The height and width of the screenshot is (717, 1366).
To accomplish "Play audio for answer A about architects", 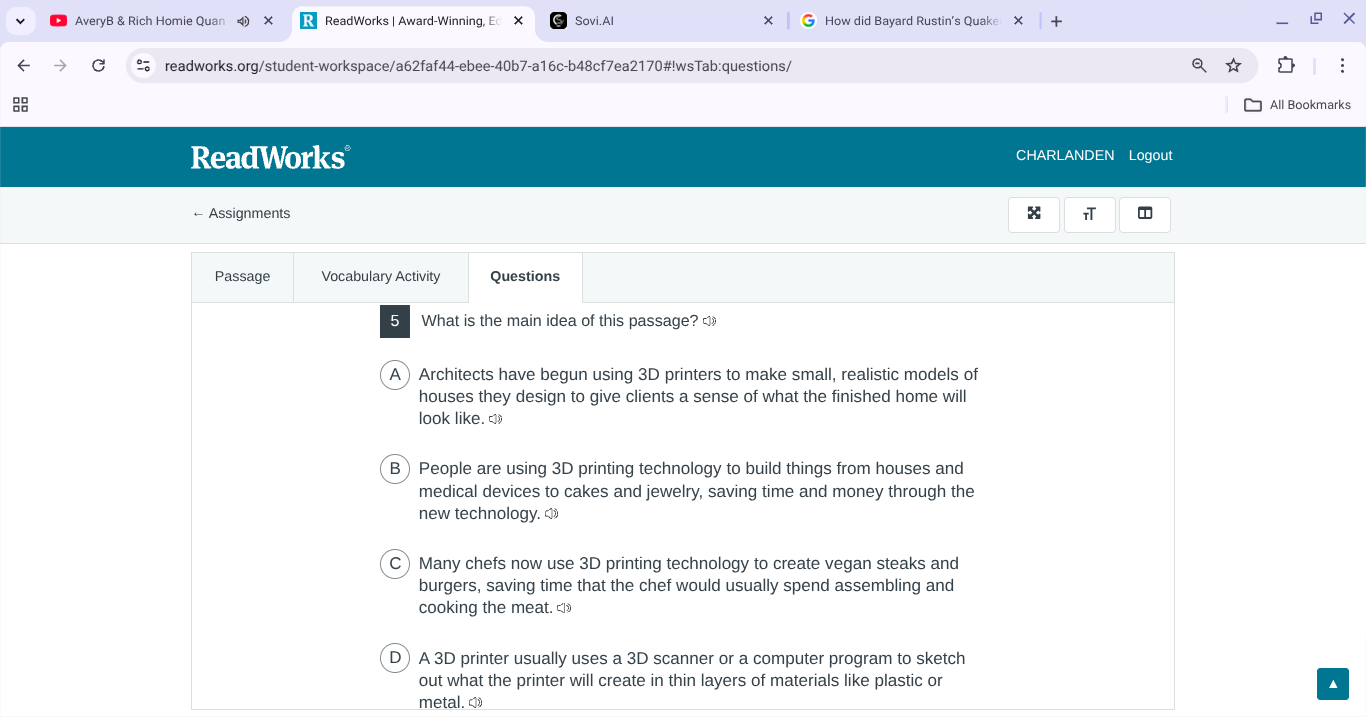I will (495, 419).
